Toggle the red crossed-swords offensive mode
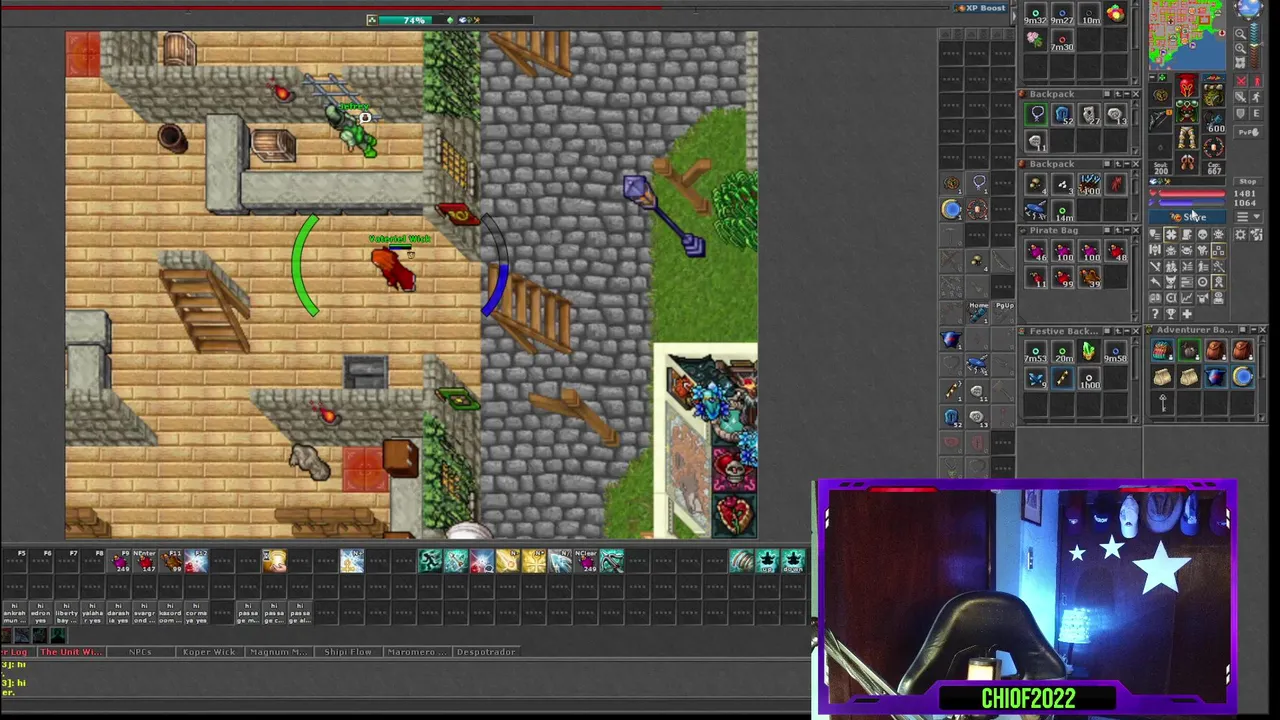Screen dimensions: 1280x720 click(x=1241, y=82)
